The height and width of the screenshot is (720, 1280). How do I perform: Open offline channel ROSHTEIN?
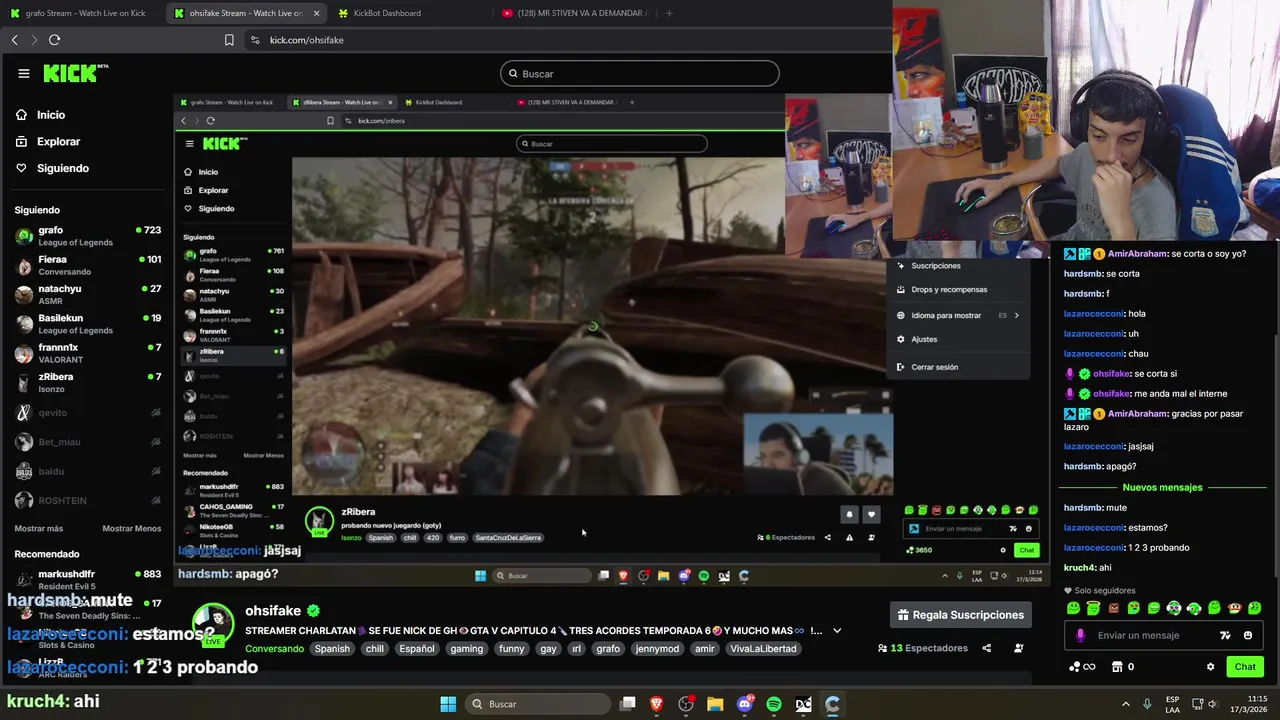click(x=88, y=500)
